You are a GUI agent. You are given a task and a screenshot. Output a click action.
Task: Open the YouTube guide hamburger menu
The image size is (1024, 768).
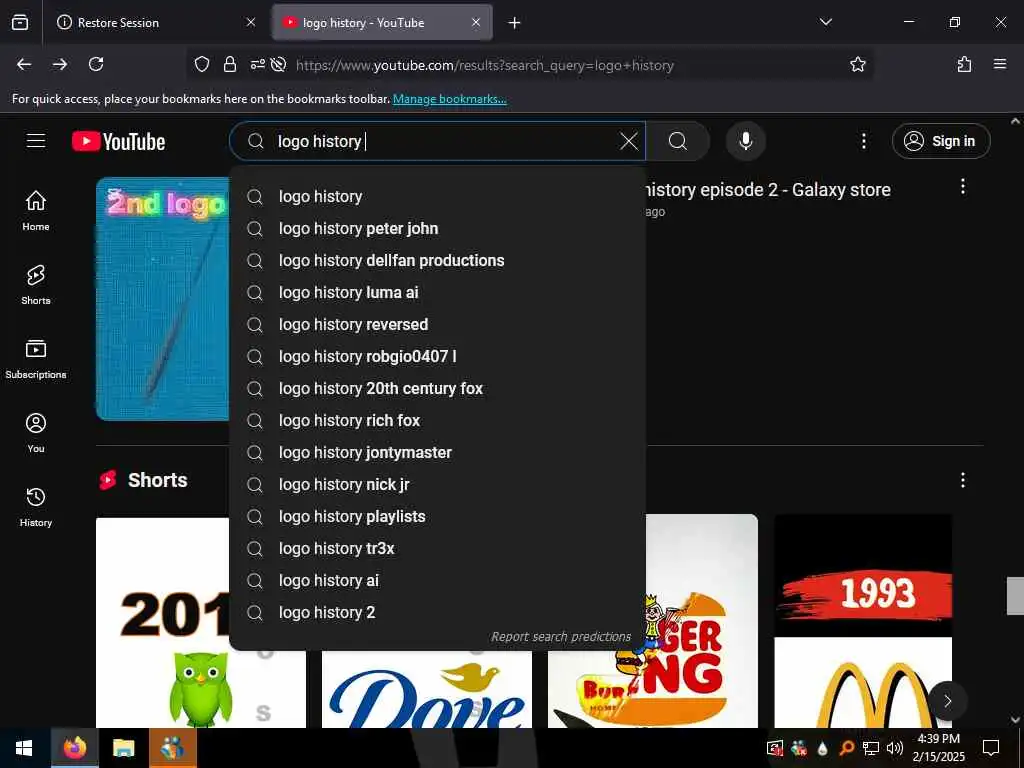(x=36, y=141)
